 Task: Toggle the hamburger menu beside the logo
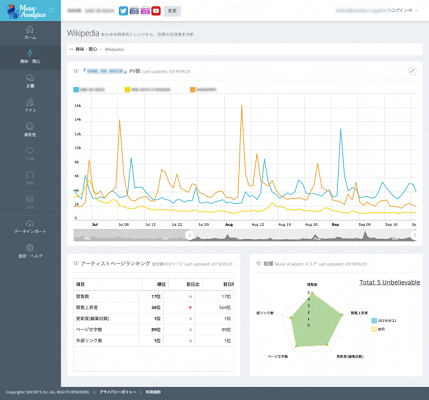coord(51,11)
